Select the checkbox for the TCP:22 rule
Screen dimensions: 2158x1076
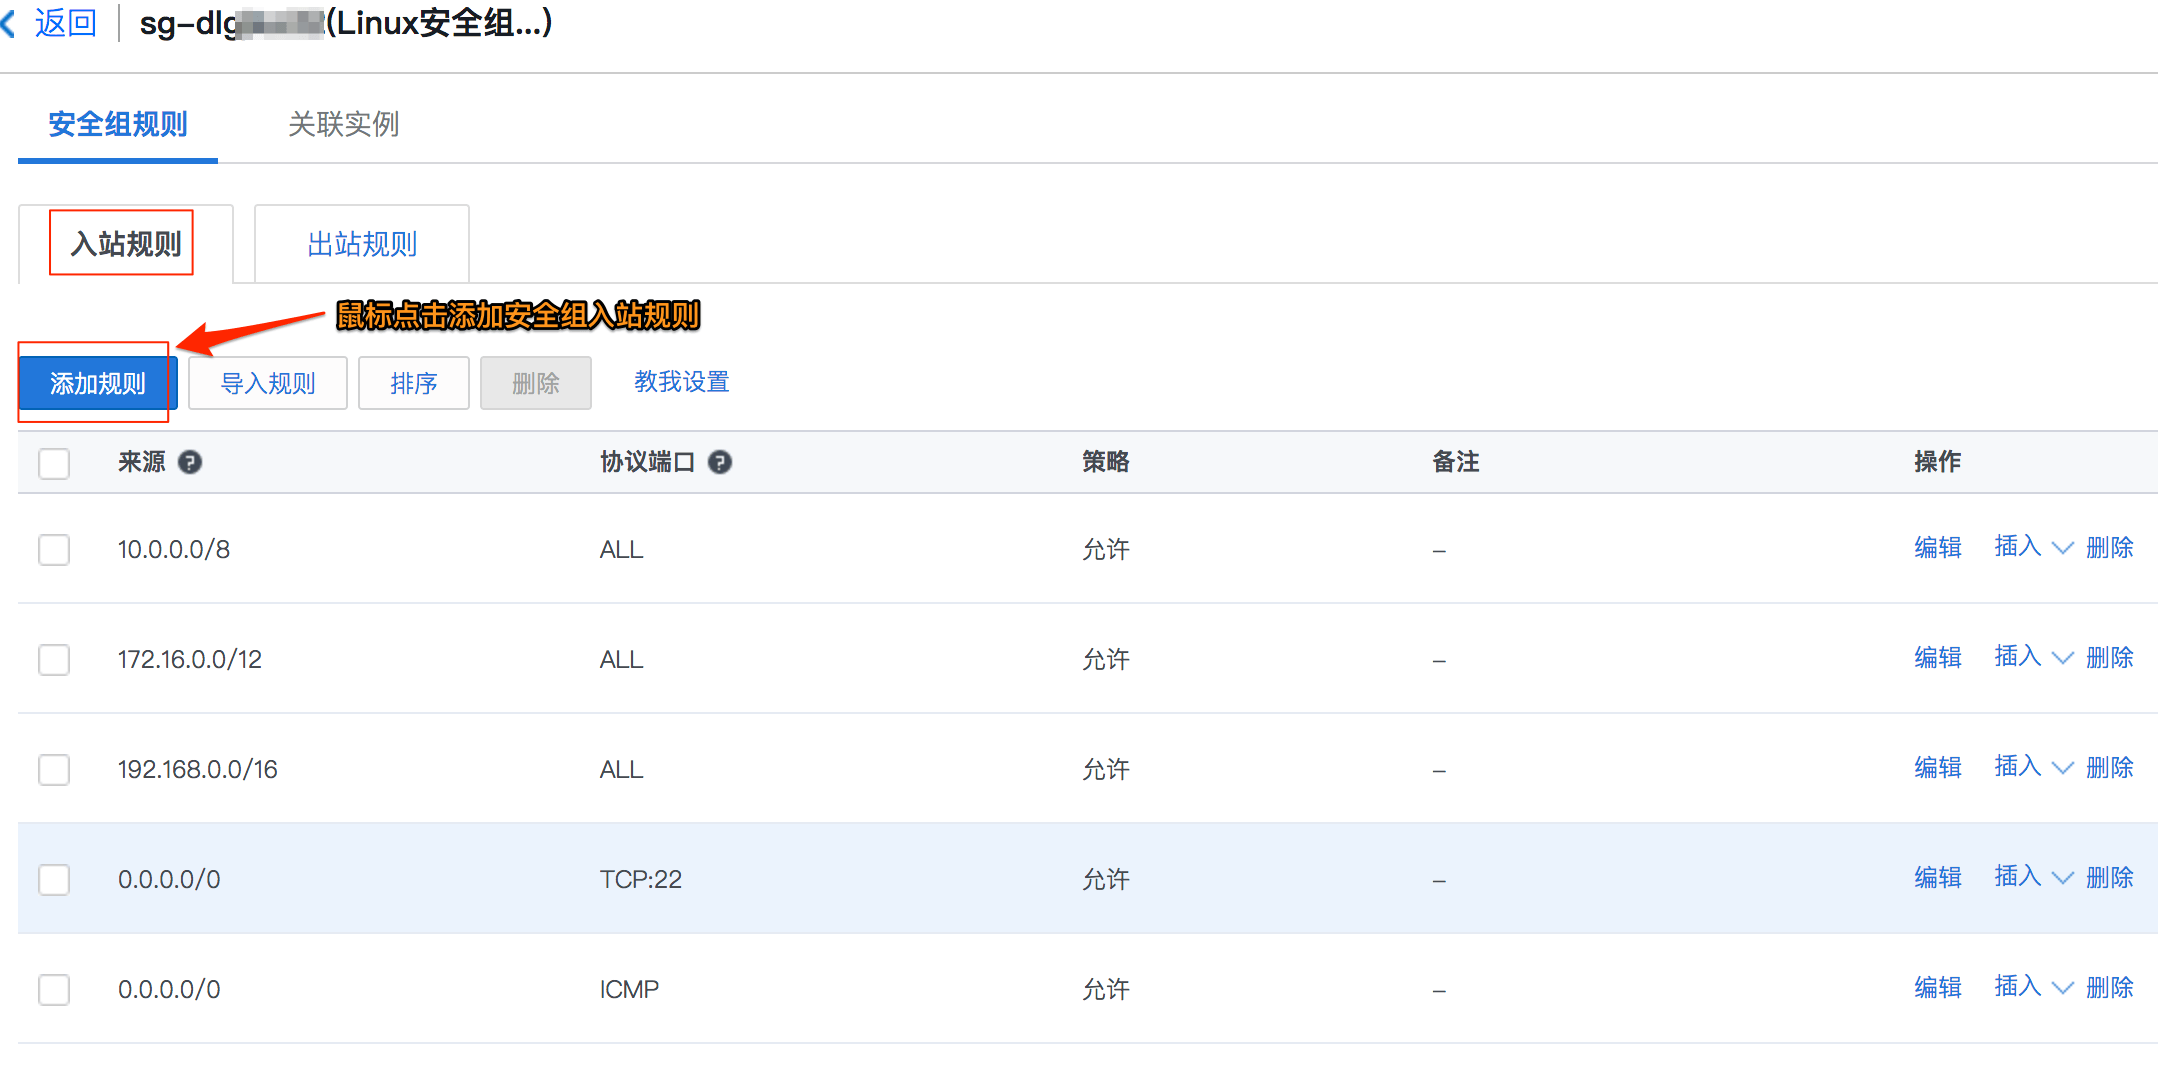click(54, 879)
